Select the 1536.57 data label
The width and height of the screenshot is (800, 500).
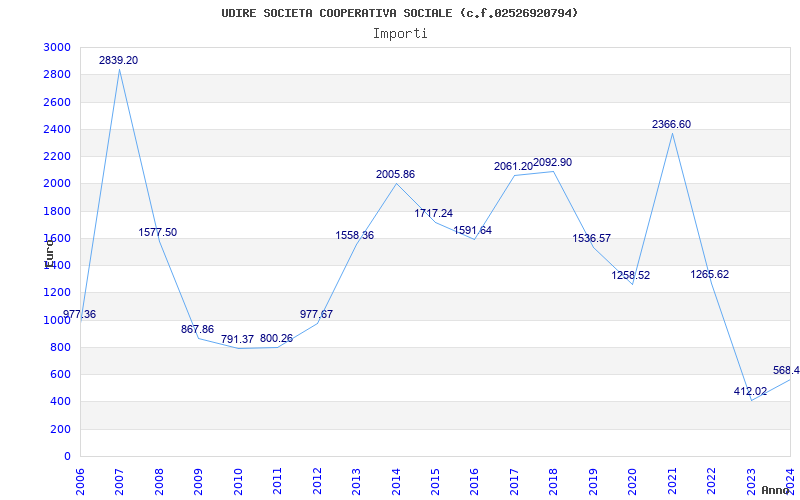591,238
